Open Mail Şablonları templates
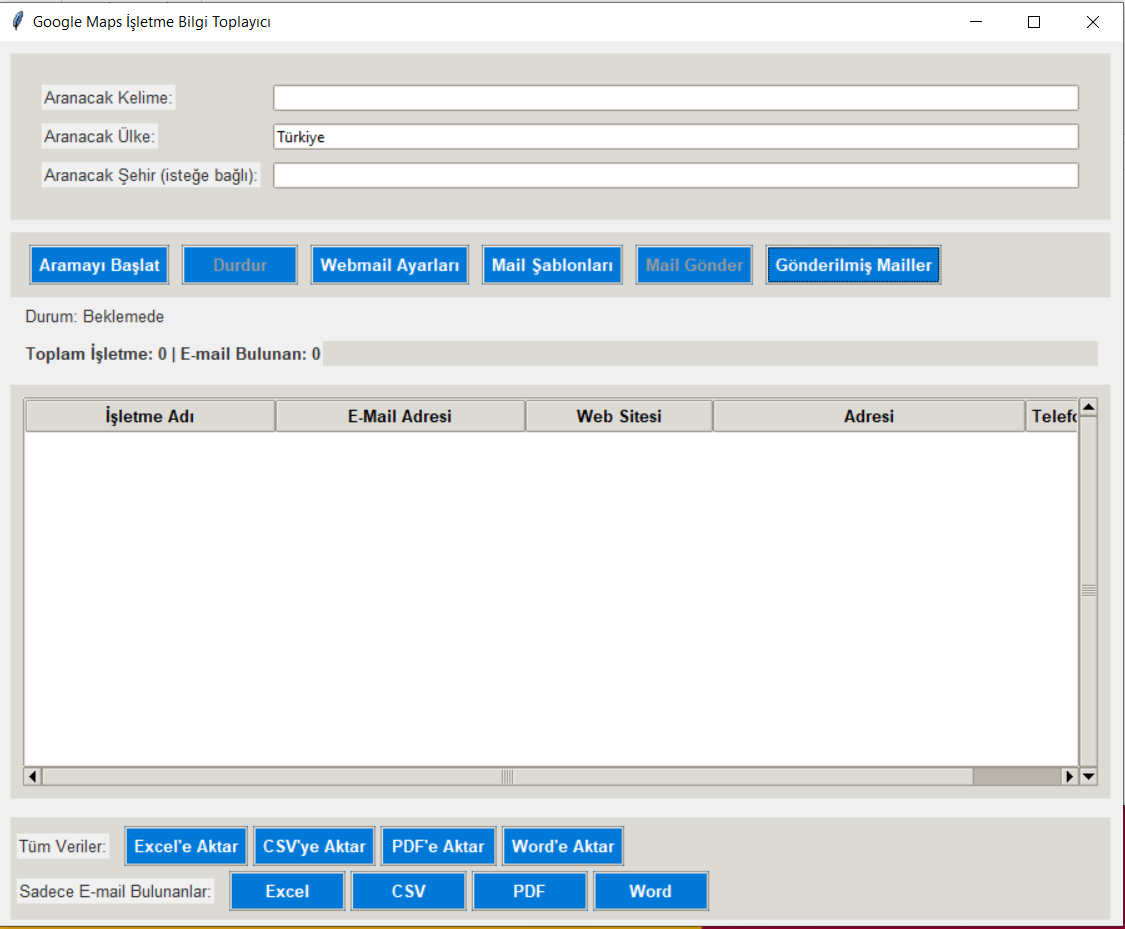Viewport: 1125px width, 929px height. [552, 265]
